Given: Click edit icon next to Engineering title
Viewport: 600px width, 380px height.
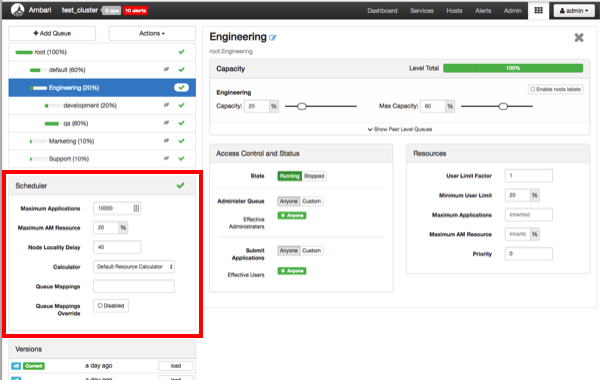Looking at the screenshot, I should point(272,38).
